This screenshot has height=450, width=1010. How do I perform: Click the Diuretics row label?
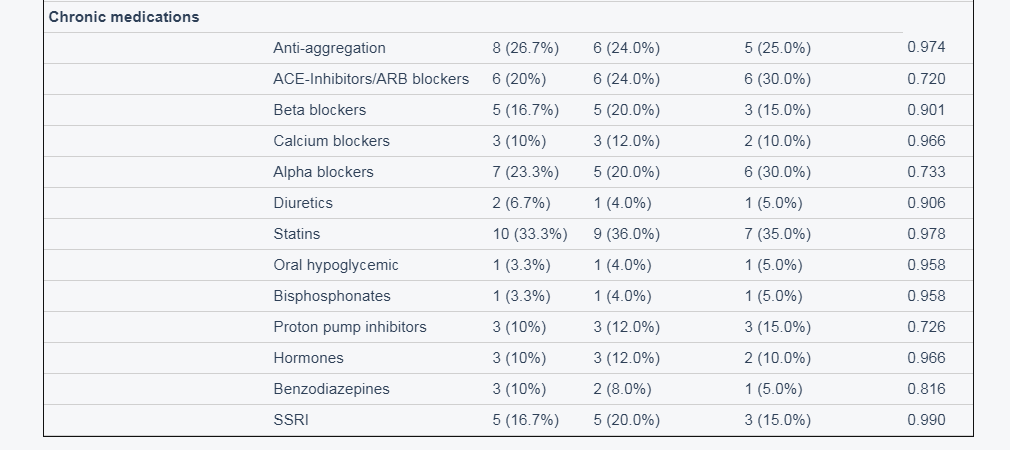(303, 203)
